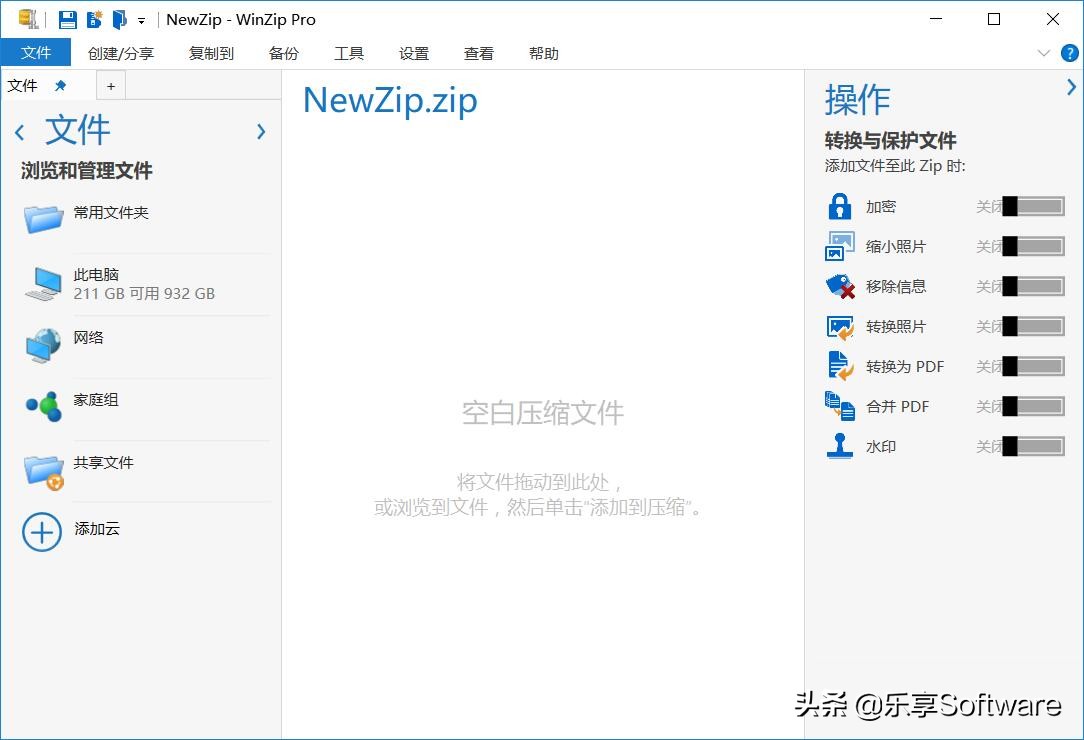Click the 移除信息 icon
This screenshot has width=1084, height=740.
coord(840,286)
